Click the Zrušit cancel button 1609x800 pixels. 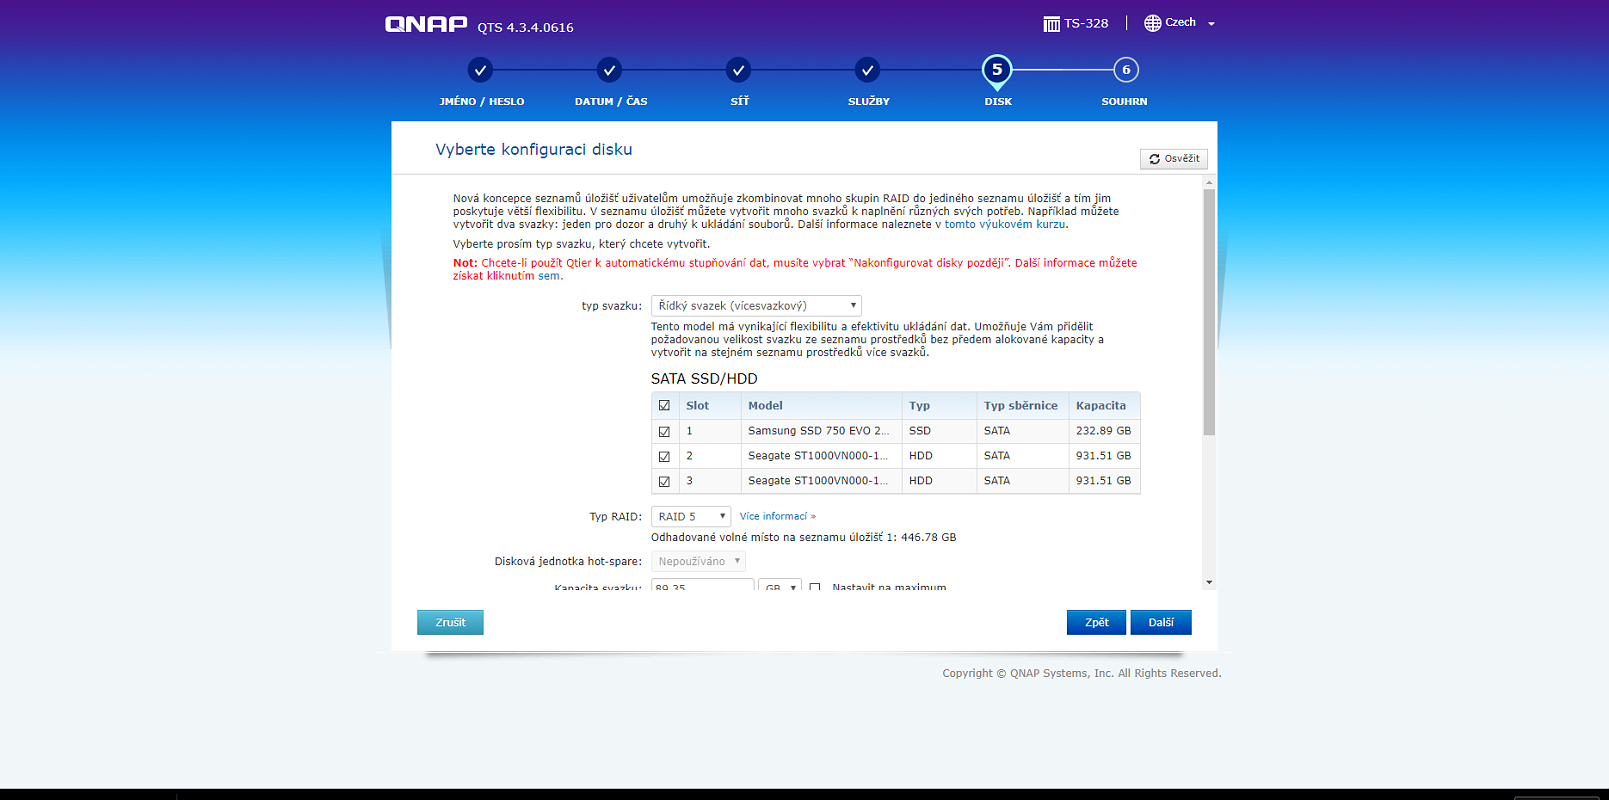coord(450,623)
